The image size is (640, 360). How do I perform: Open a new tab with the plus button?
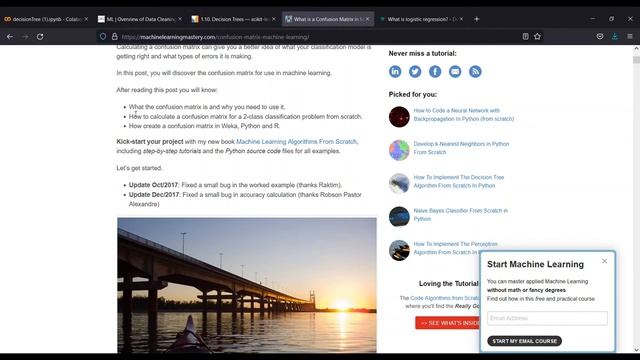476,19
